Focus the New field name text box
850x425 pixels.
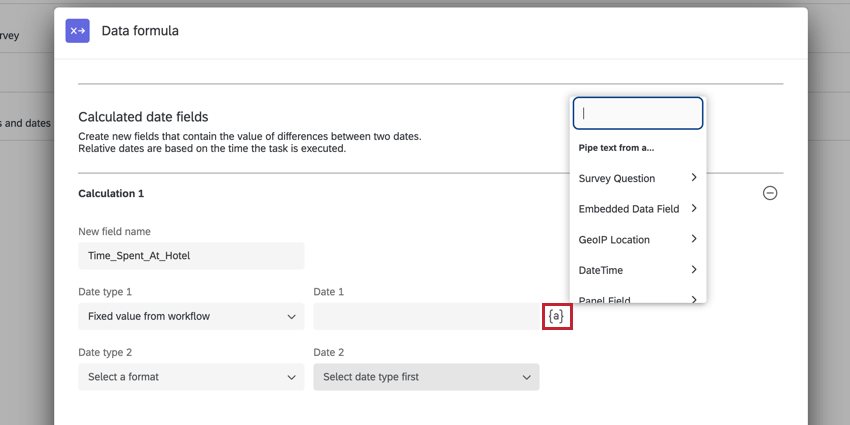click(191, 256)
